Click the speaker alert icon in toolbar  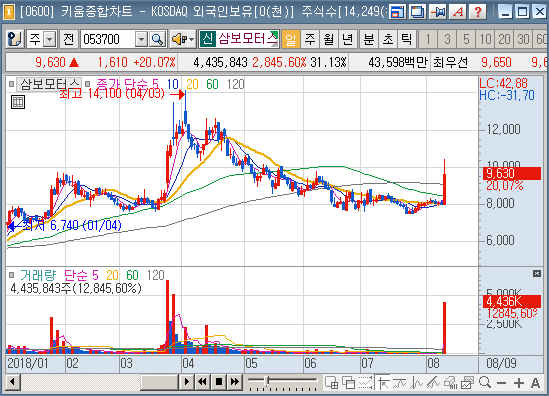pos(179,39)
